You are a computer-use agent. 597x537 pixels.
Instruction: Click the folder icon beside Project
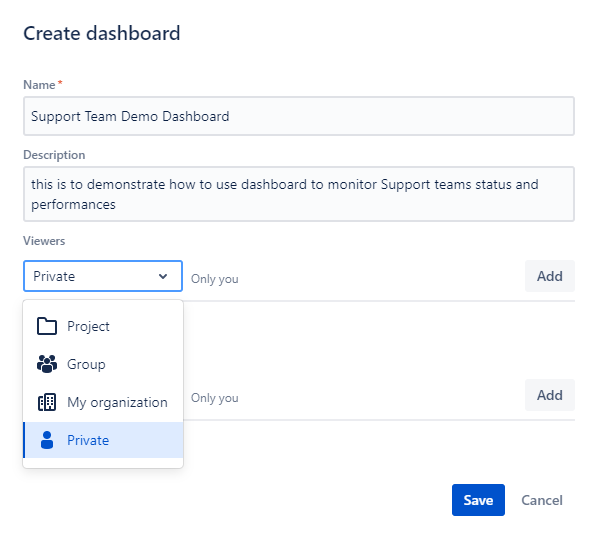pos(47,326)
